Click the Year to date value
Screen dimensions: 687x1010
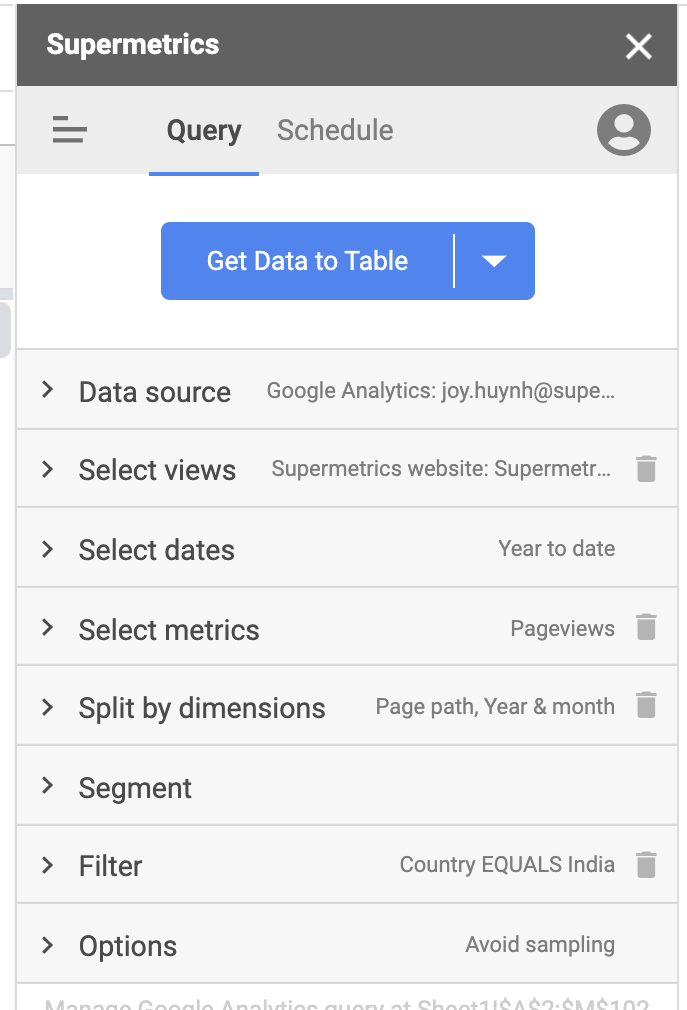click(556, 549)
